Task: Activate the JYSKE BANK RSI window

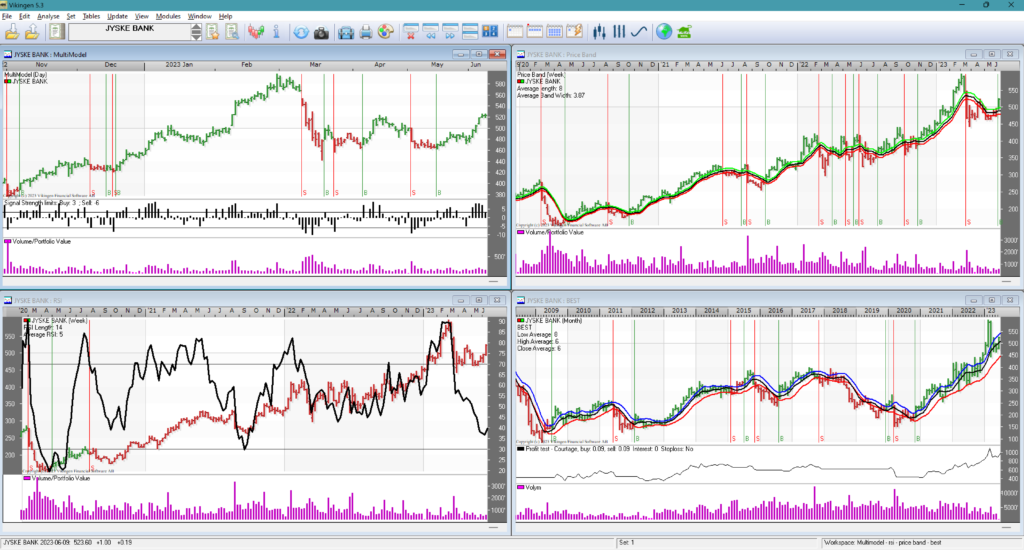Action: tap(38, 300)
